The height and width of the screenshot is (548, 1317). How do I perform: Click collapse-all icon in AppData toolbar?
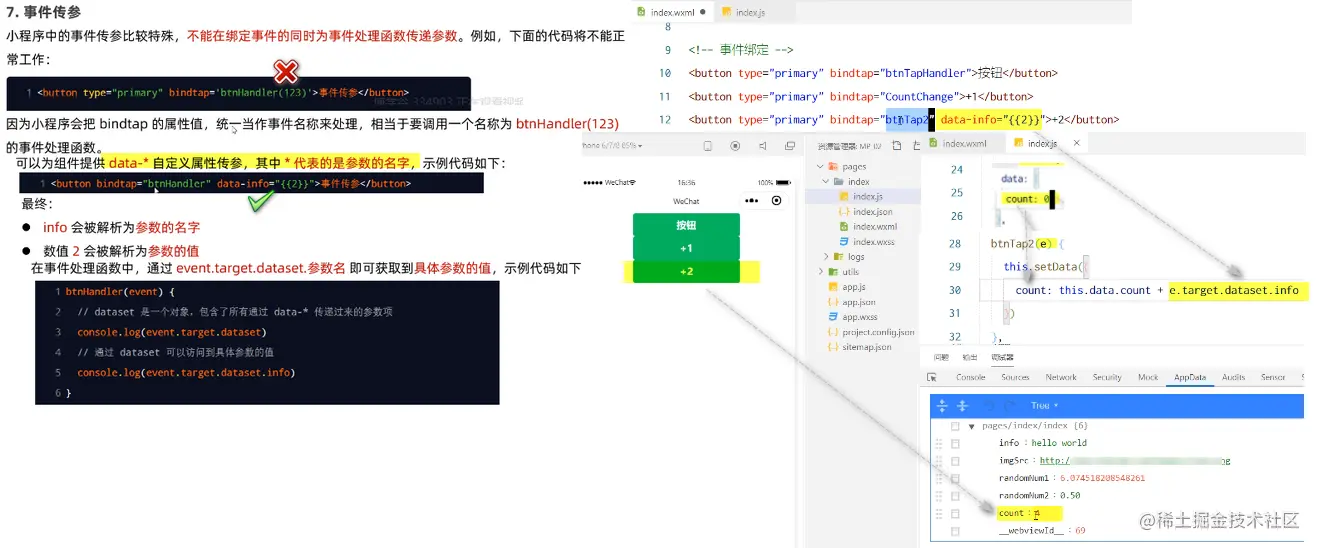click(962, 405)
